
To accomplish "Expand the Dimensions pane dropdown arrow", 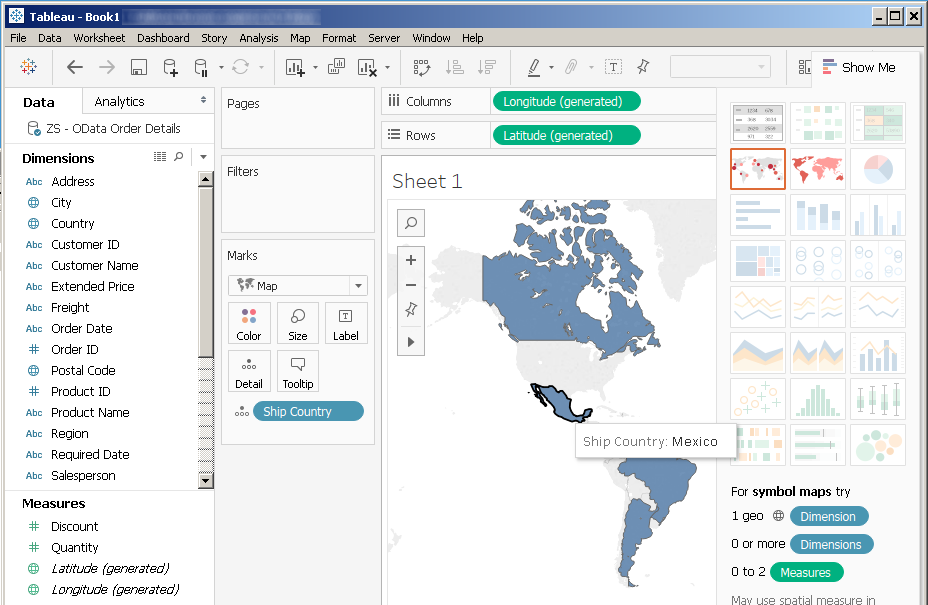I will click(x=203, y=157).
